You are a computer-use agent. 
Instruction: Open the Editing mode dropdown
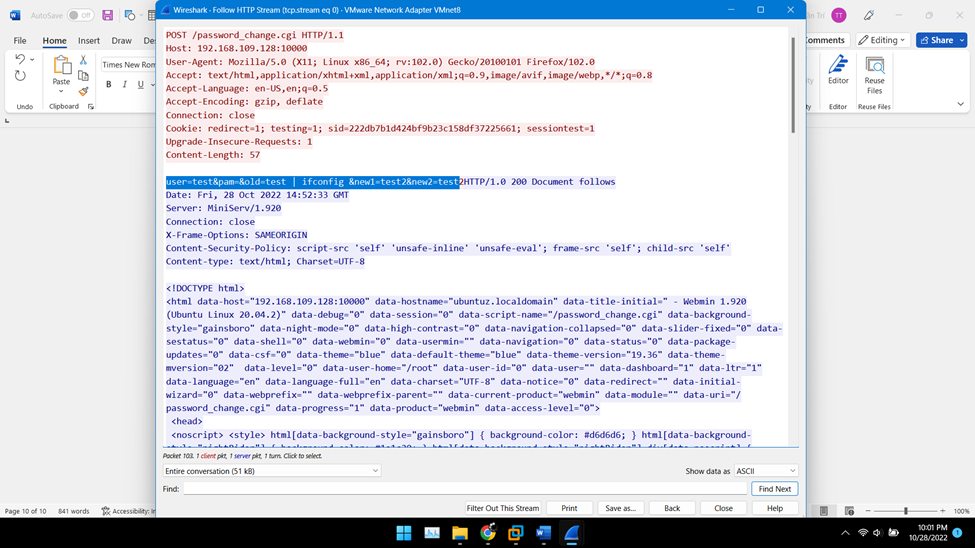coord(882,40)
